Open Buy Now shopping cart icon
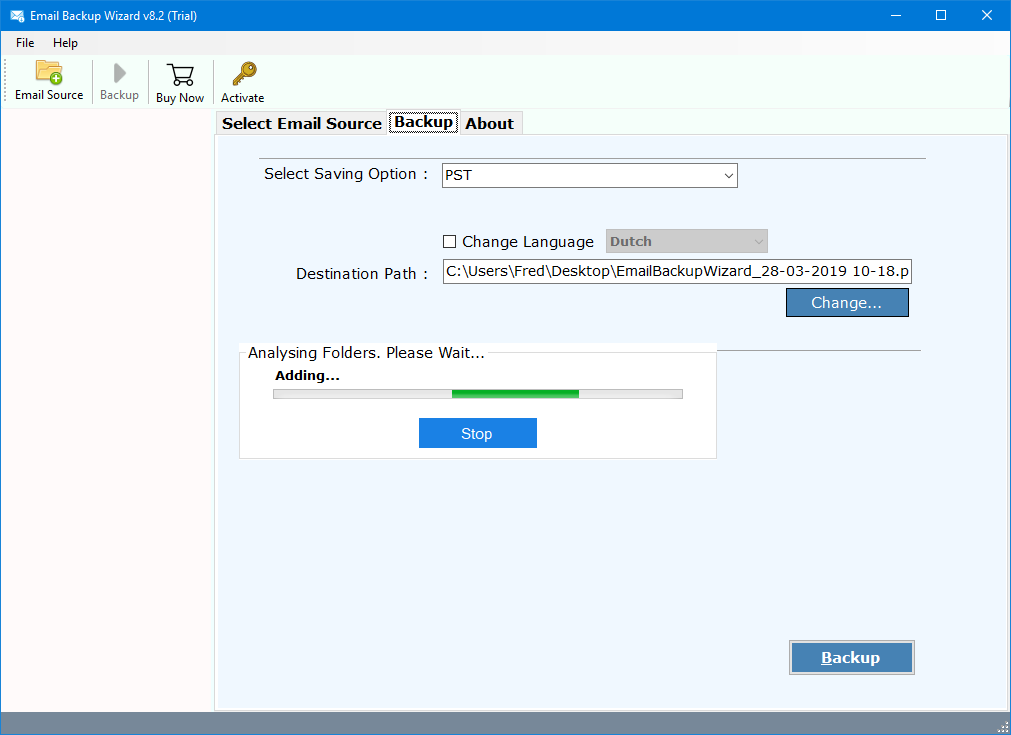This screenshot has height=735, width=1011. point(180,75)
